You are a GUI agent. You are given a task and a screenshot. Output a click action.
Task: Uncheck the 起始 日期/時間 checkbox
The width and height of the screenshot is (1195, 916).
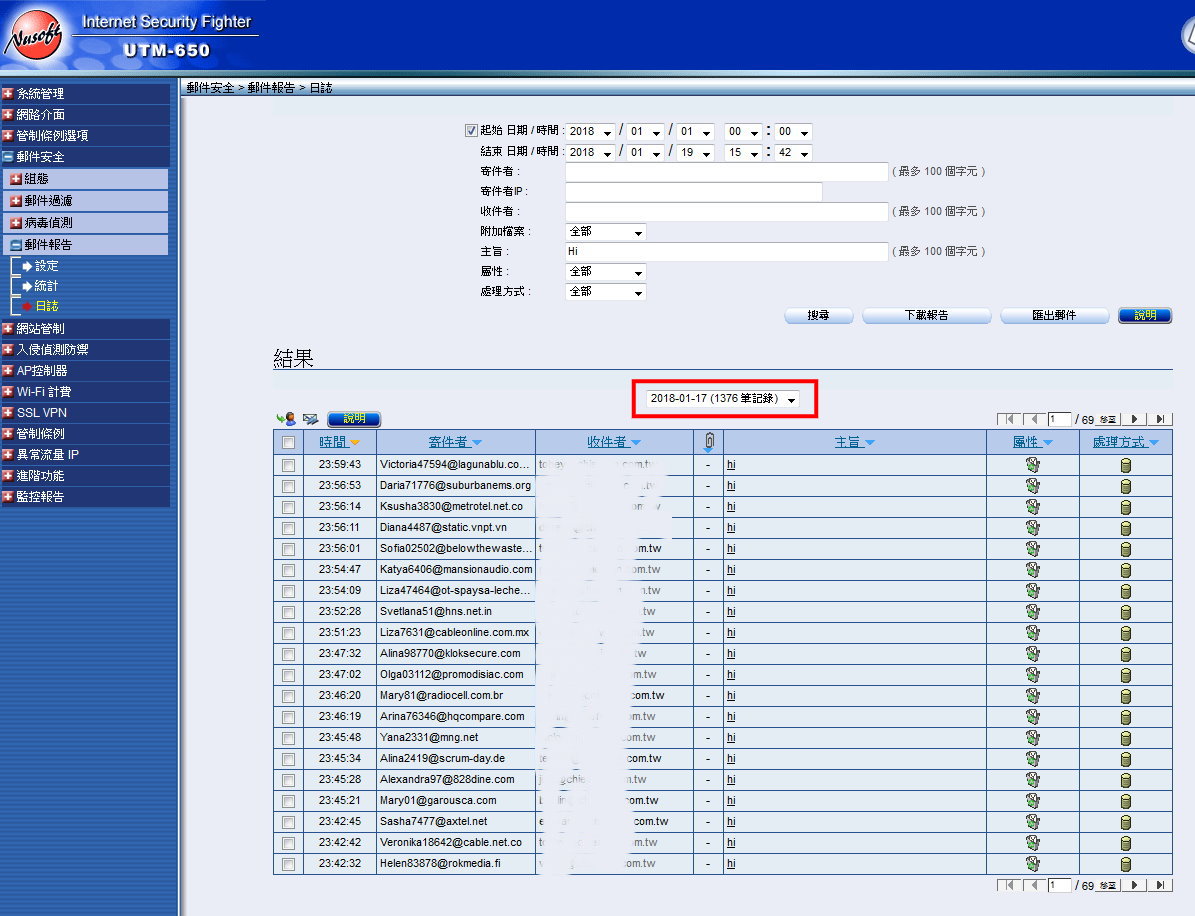pyautogui.click(x=471, y=131)
